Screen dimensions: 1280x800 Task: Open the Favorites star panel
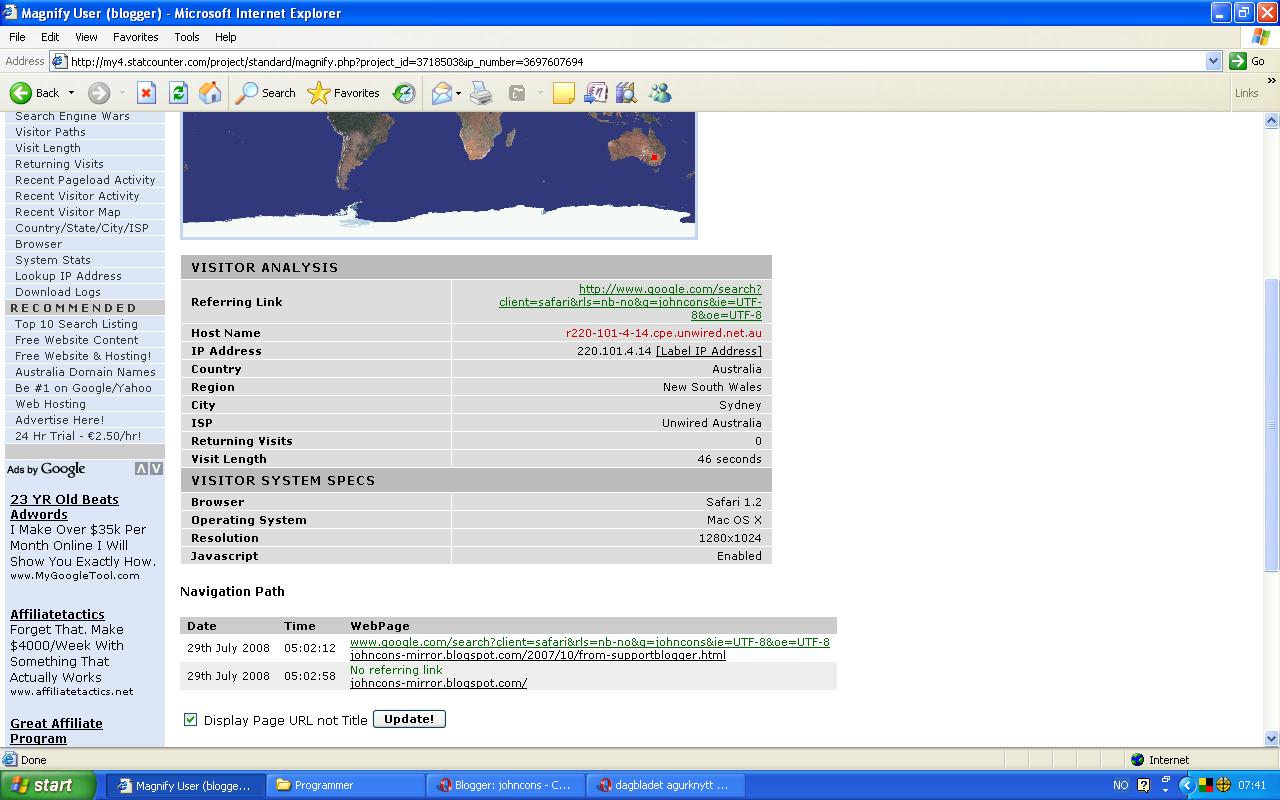pyautogui.click(x=344, y=93)
